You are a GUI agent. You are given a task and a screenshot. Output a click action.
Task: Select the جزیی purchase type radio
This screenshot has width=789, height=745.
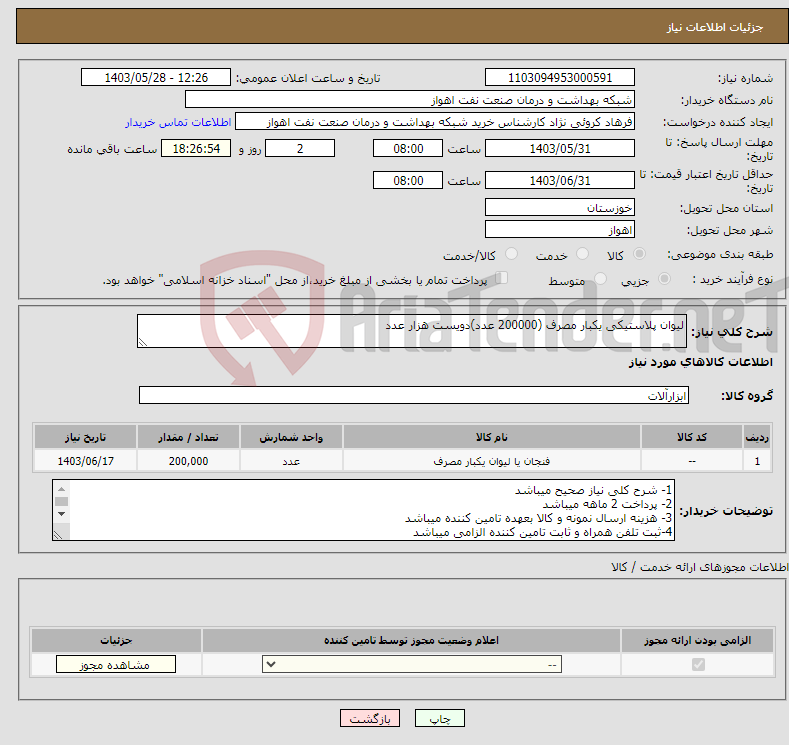(664, 279)
